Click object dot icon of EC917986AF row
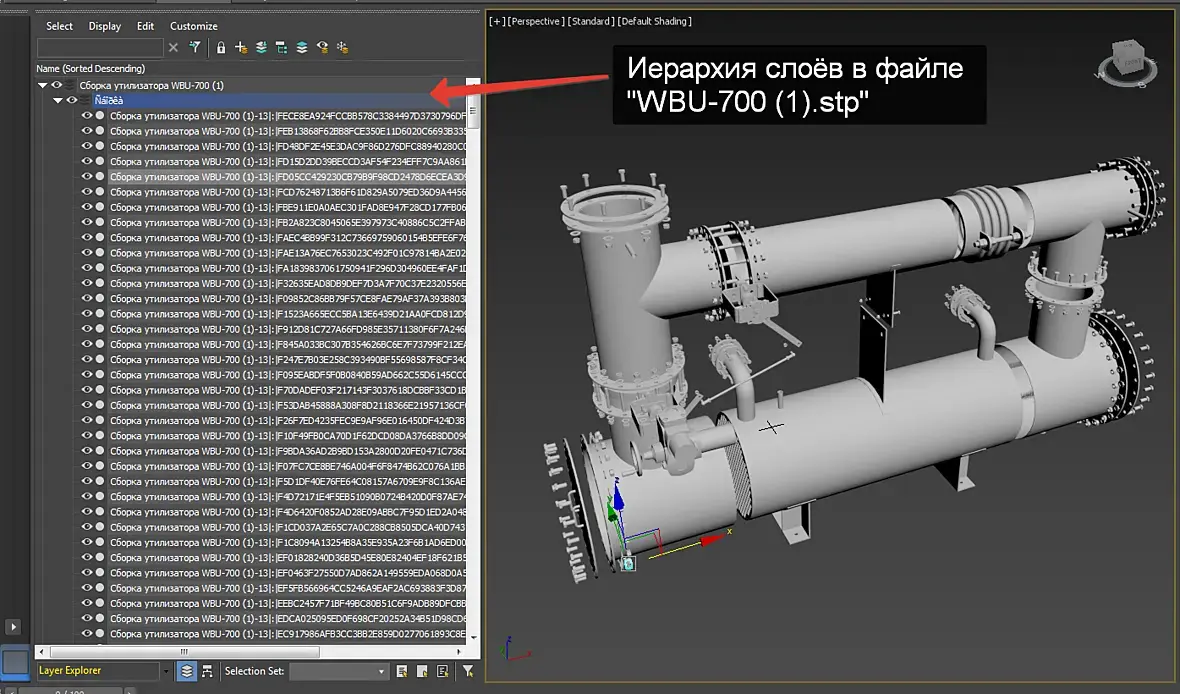The image size is (1180, 694). (x=100, y=634)
